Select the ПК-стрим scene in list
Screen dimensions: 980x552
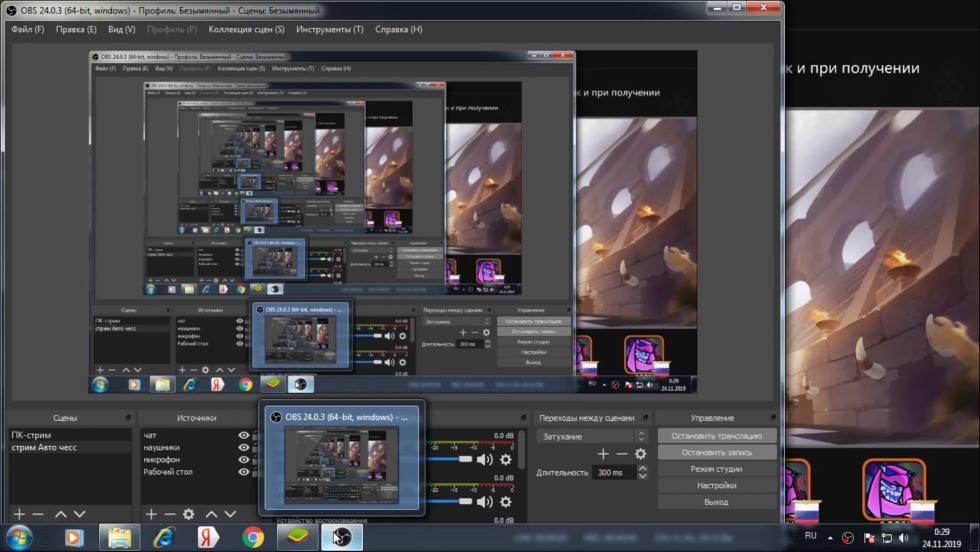[x=32, y=436]
